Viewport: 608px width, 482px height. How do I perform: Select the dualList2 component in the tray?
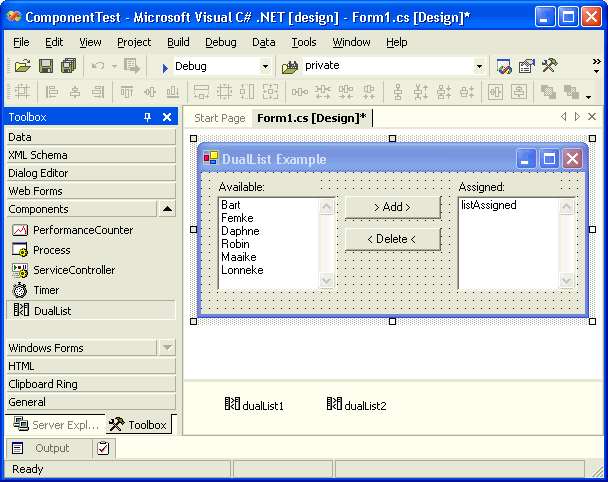pyautogui.click(x=357, y=405)
